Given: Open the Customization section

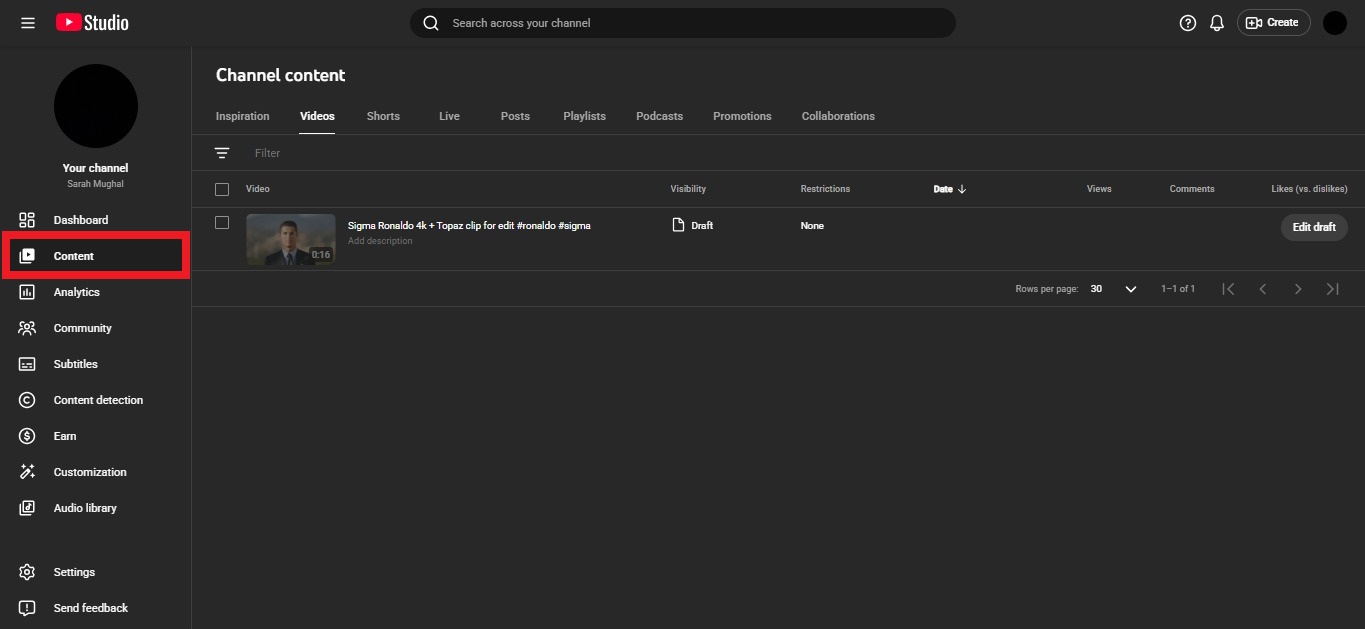Looking at the screenshot, I should 89,471.
